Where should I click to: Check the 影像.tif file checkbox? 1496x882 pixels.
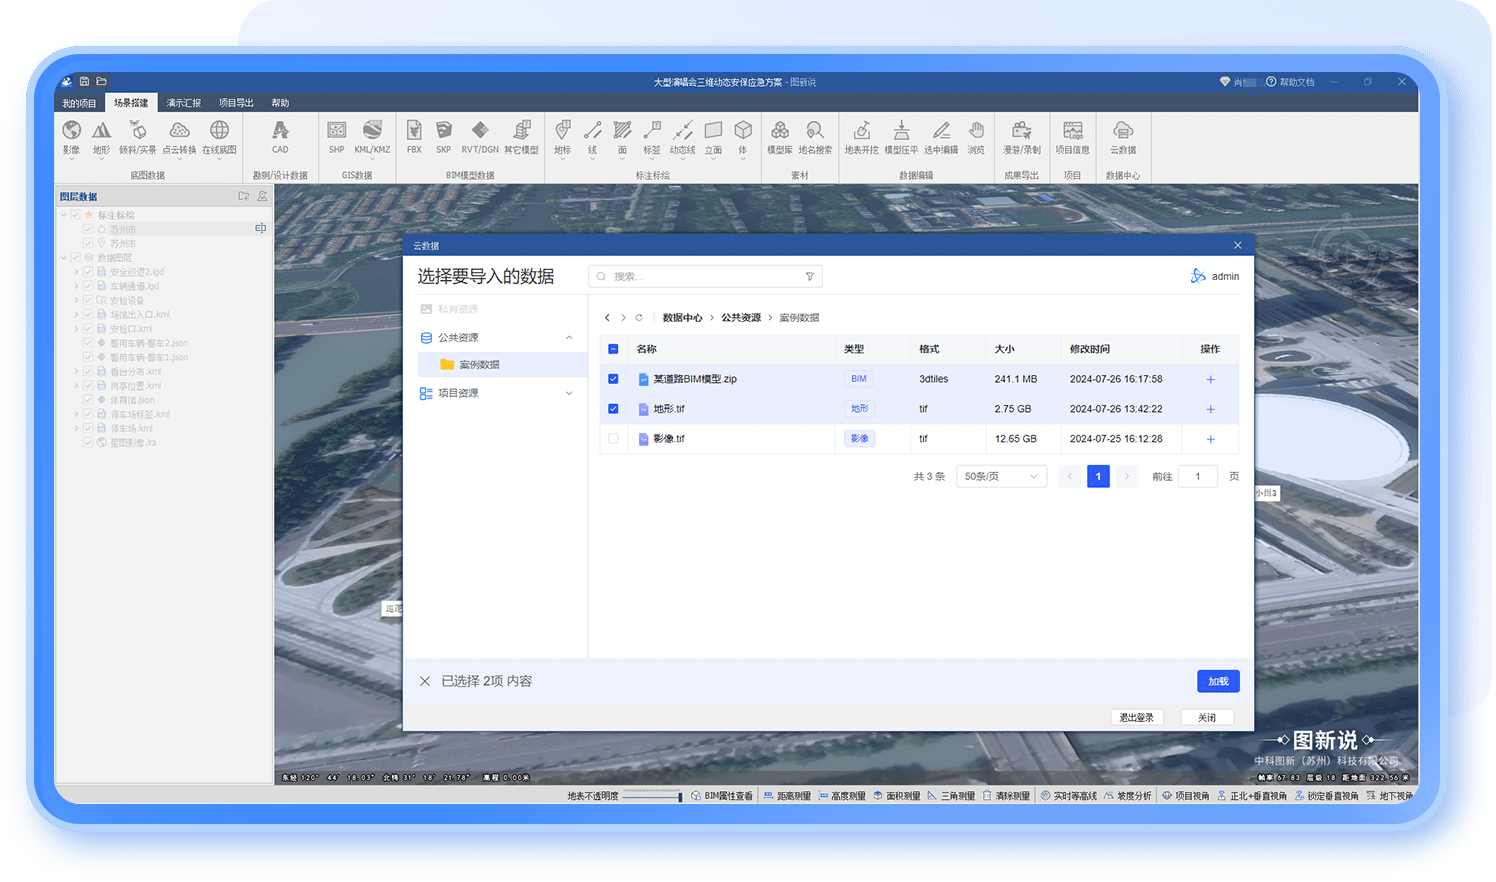[613, 439]
